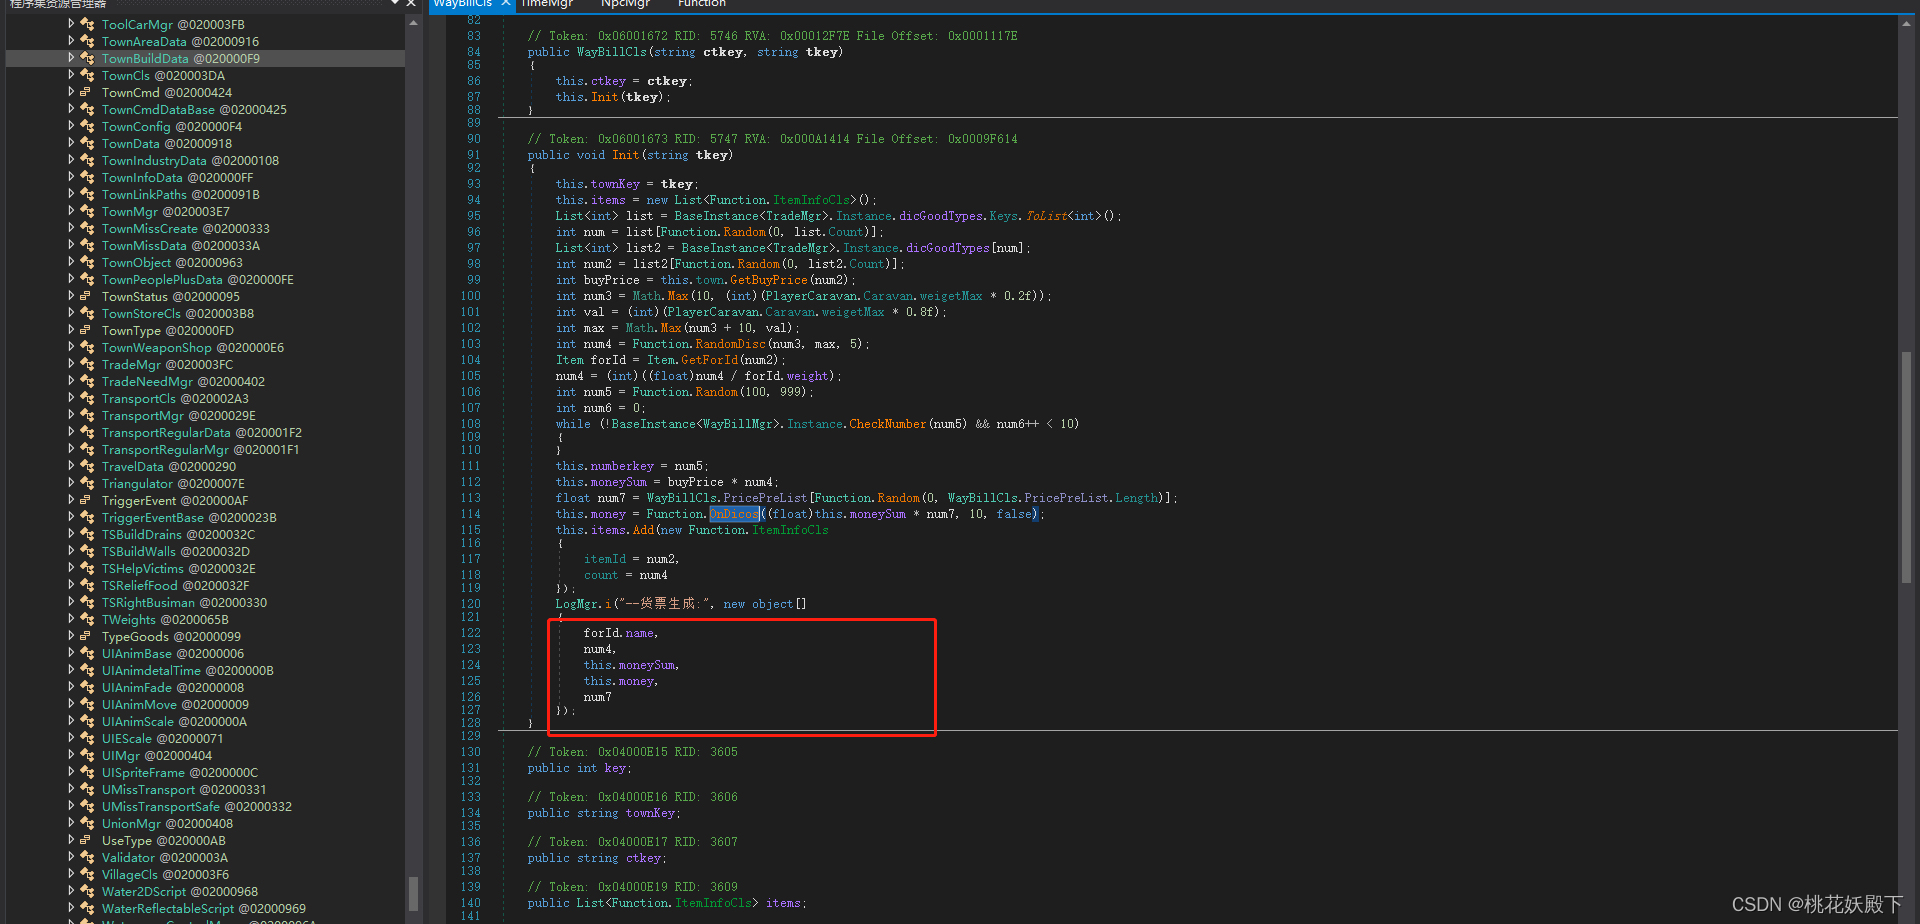Click the enum icon beside TownType
Screen dimensions: 1920x924
point(86,330)
